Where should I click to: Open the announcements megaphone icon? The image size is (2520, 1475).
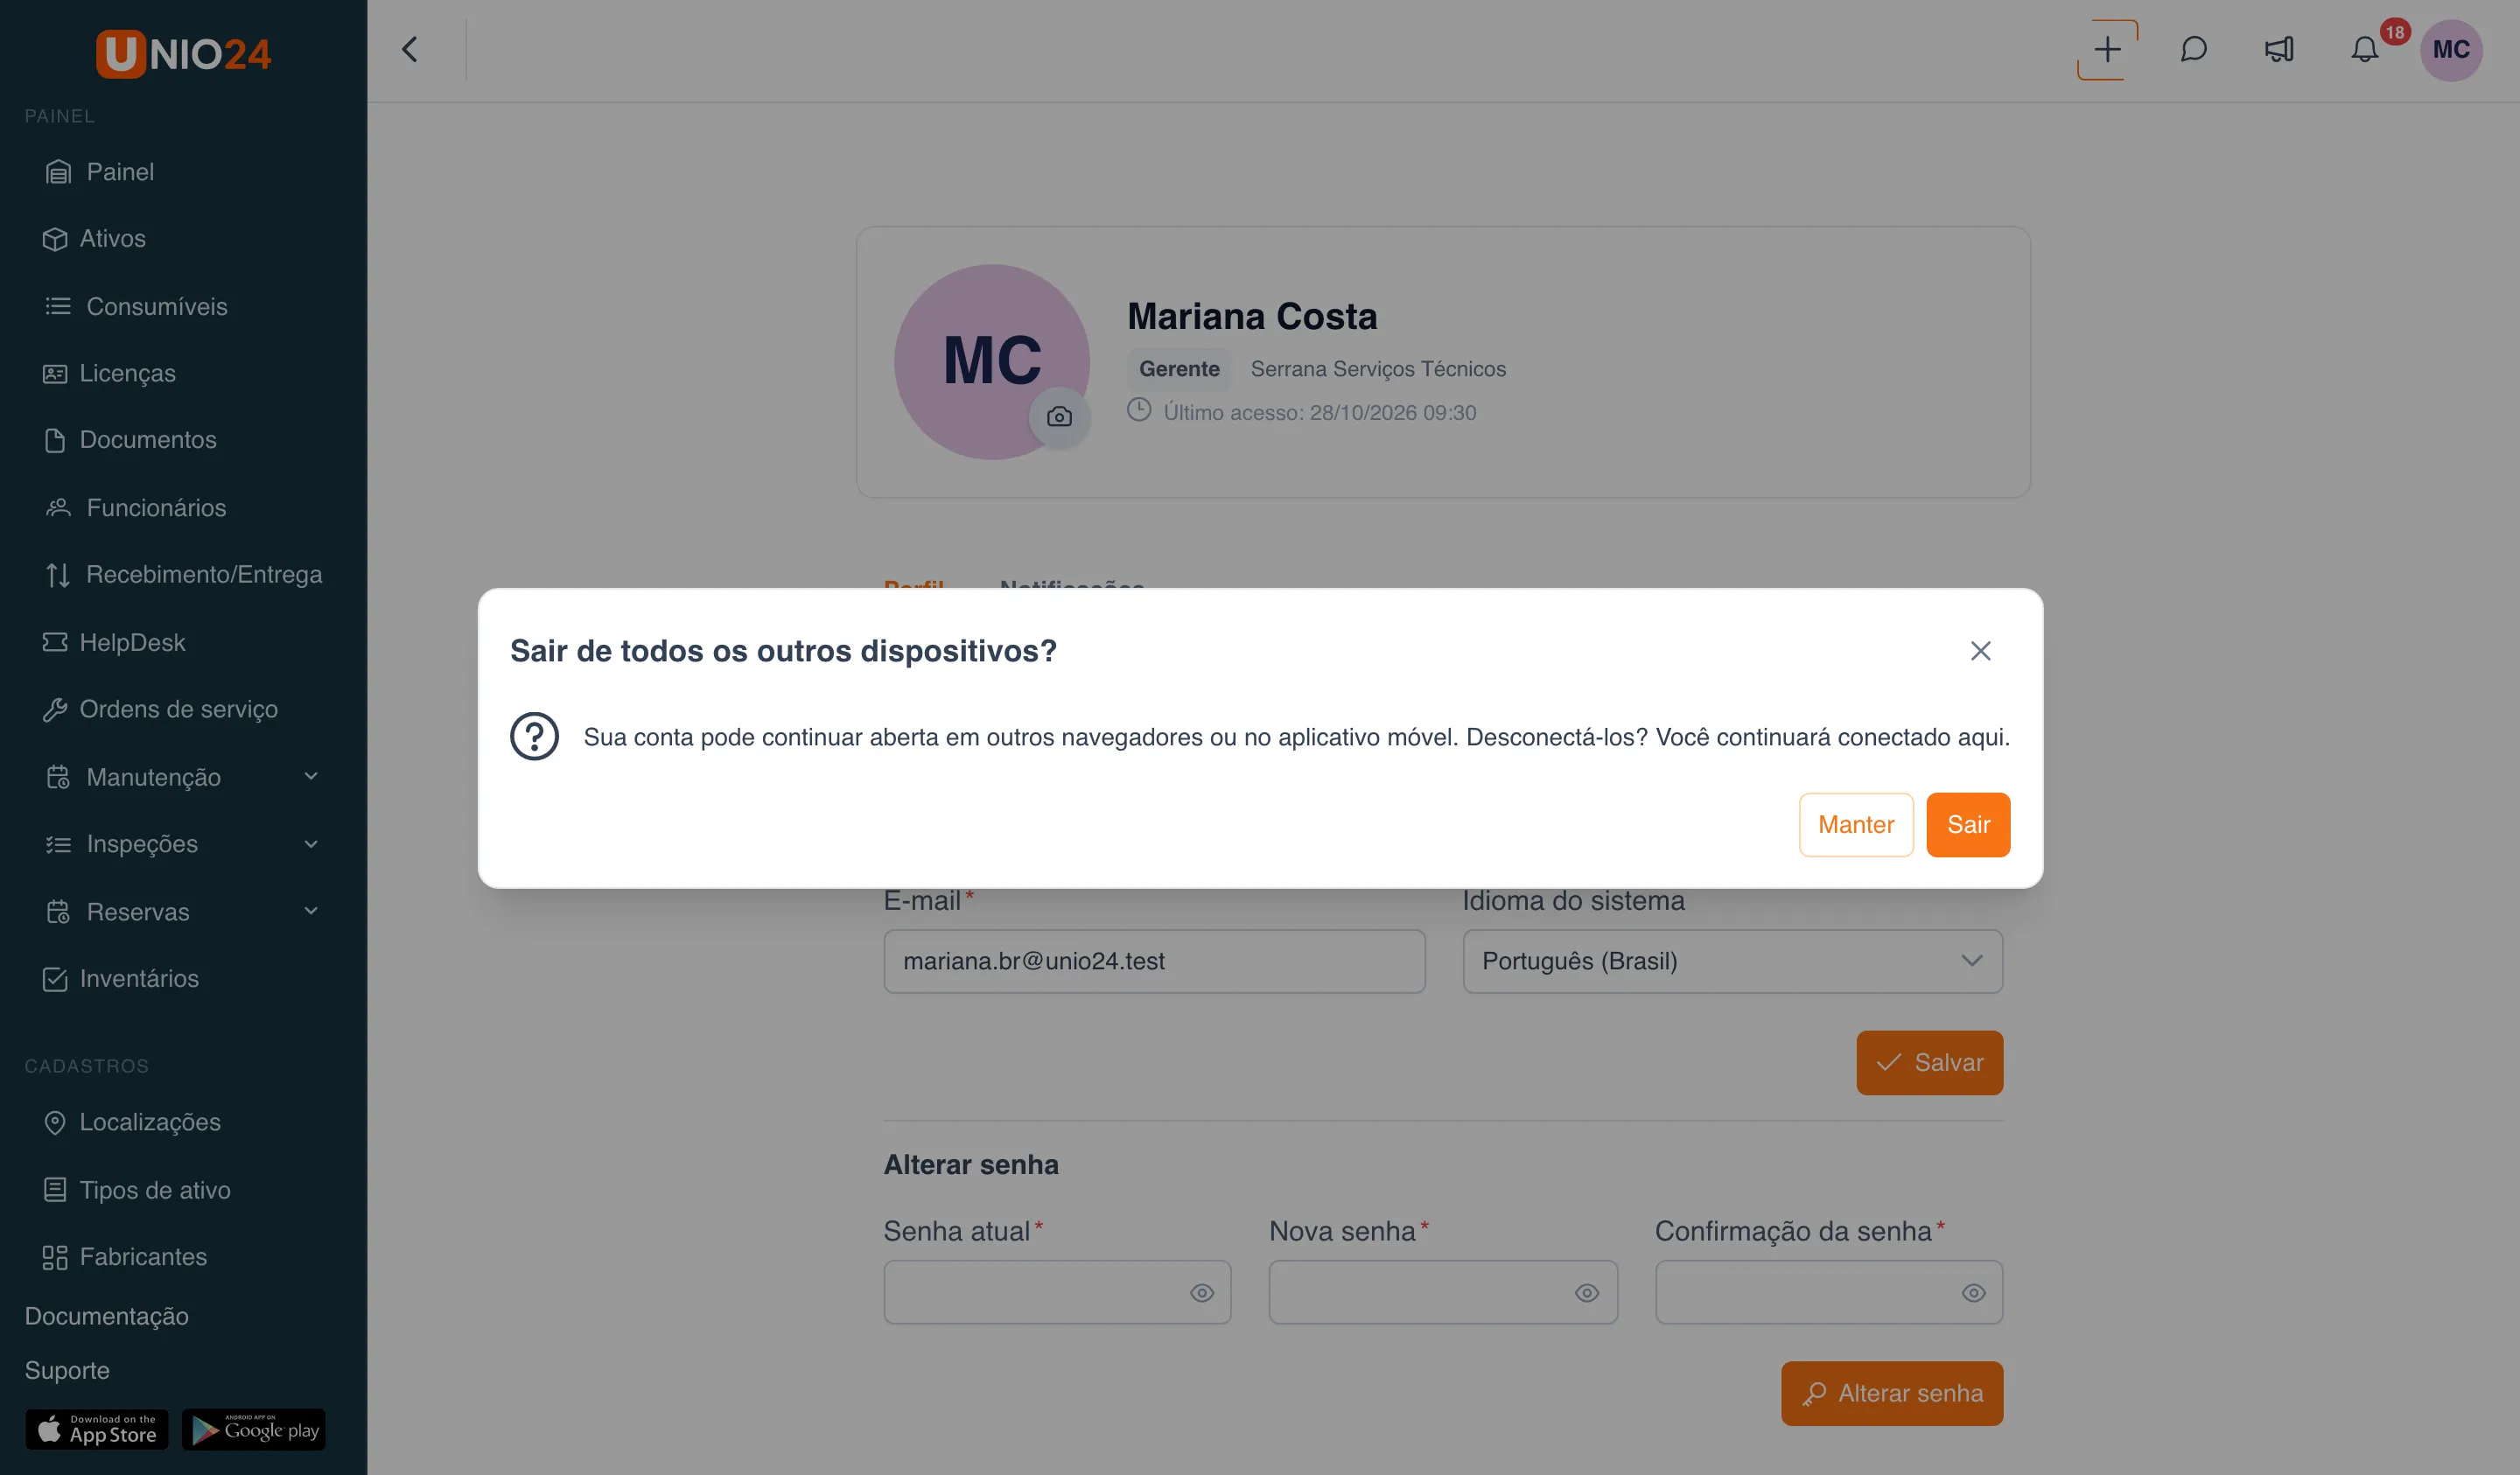pyautogui.click(x=2279, y=50)
